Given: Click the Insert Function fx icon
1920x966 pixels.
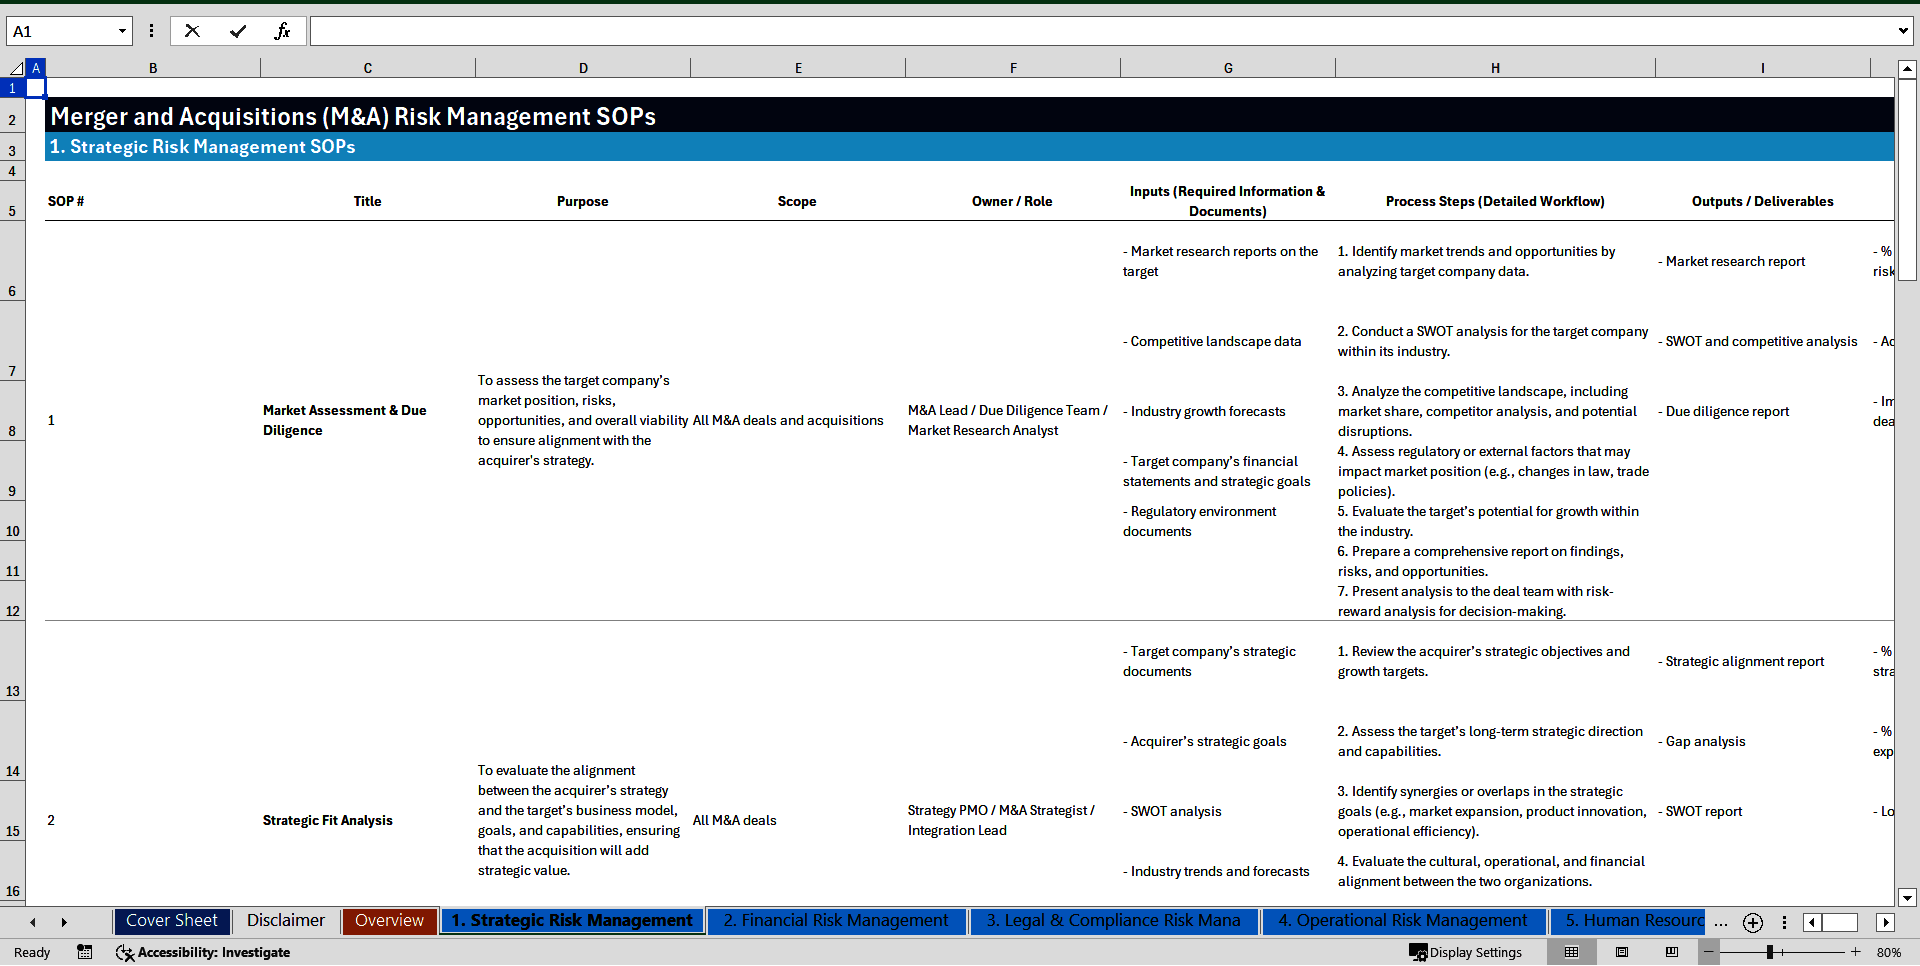Looking at the screenshot, I should click(x=283, y=30).
